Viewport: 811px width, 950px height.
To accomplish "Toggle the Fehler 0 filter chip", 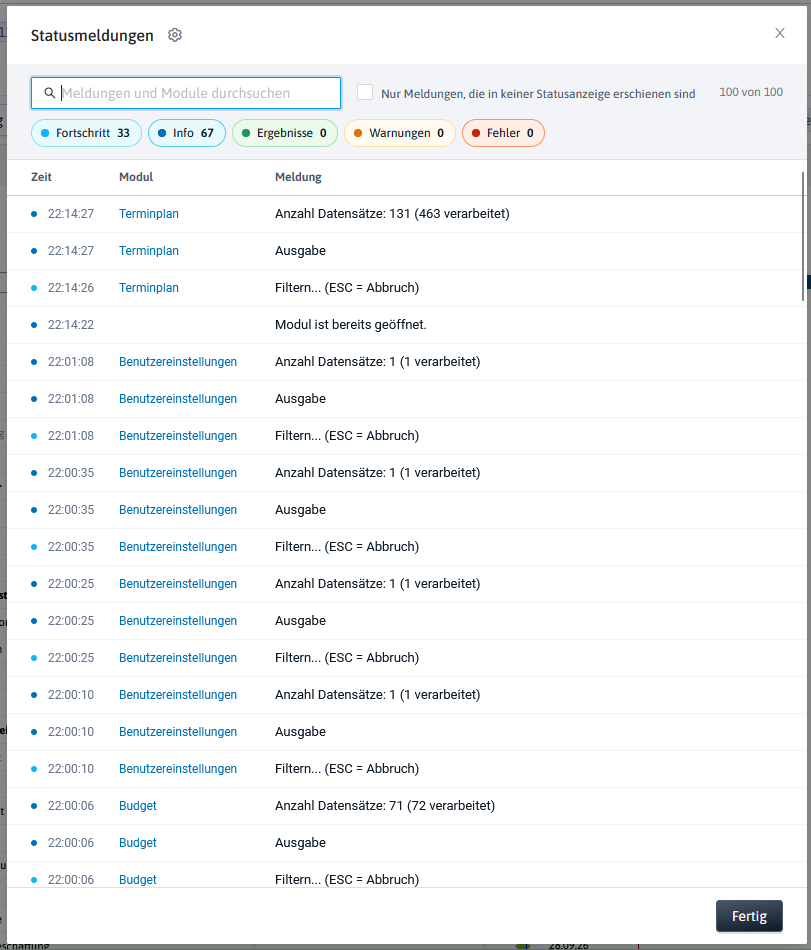I will click(503, 133).
